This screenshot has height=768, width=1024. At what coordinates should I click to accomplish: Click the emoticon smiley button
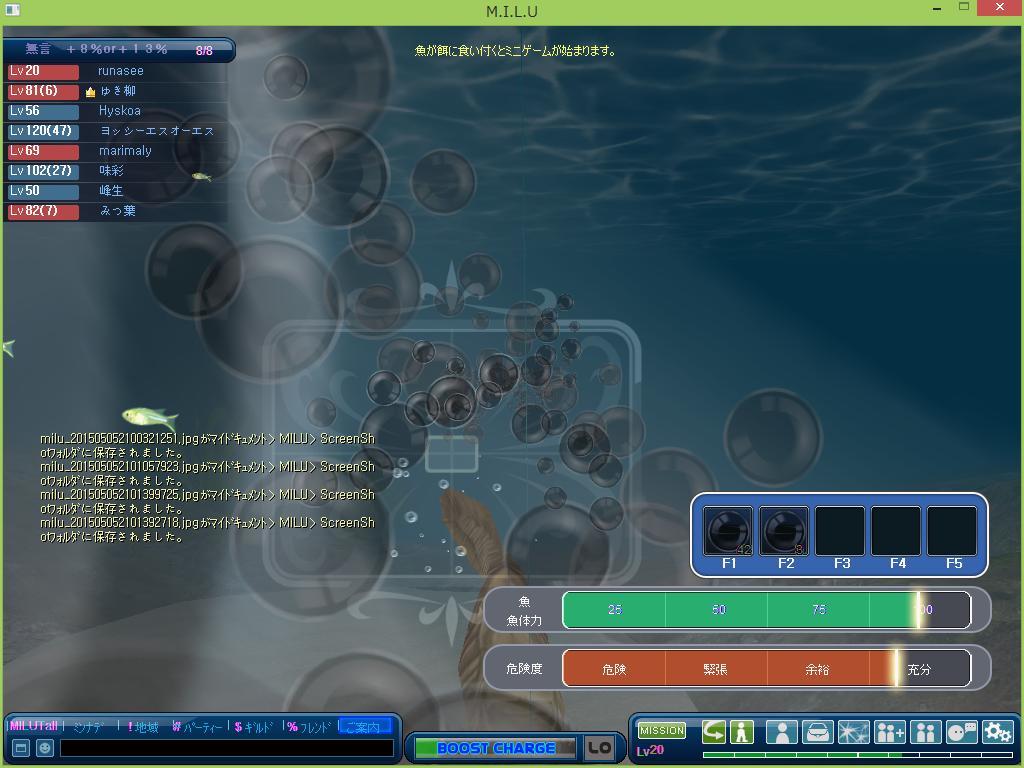pyautogui.click(x=45, y=748)
